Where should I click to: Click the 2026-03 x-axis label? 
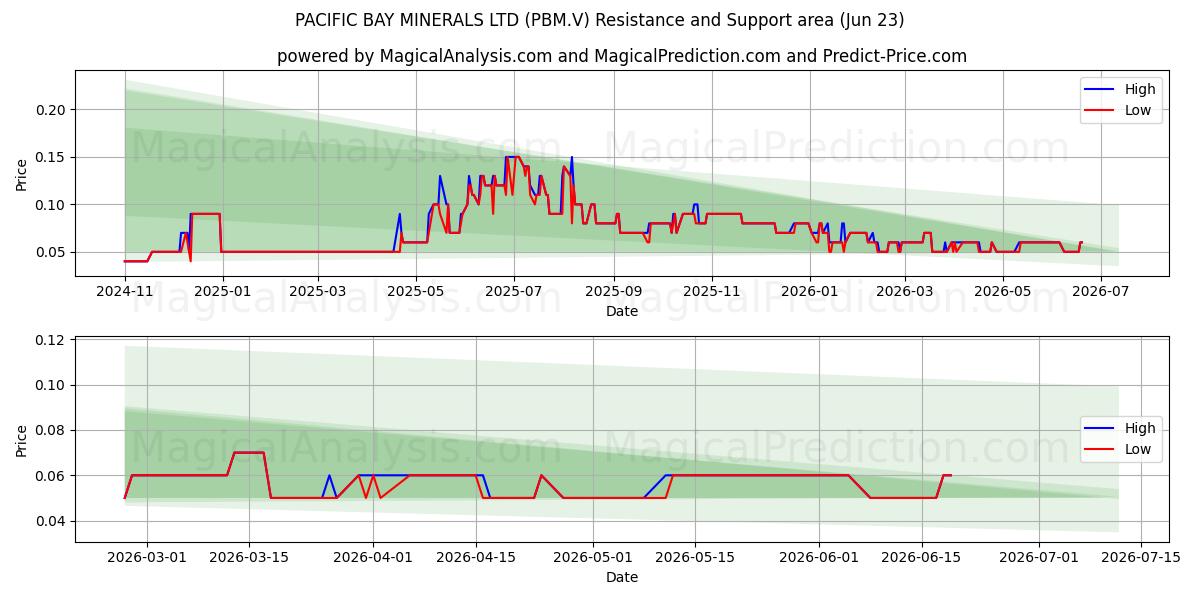tap(904, 291)
